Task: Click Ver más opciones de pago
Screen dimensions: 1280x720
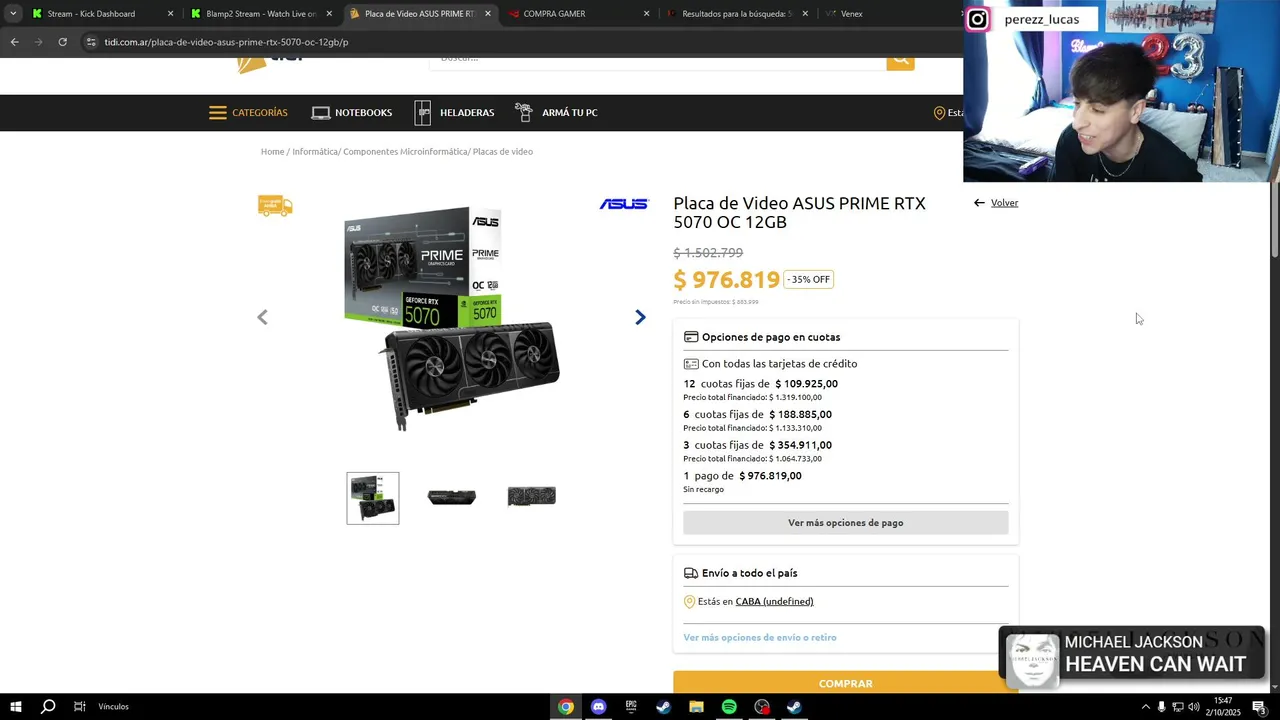Action: click(x=845, y=523)
